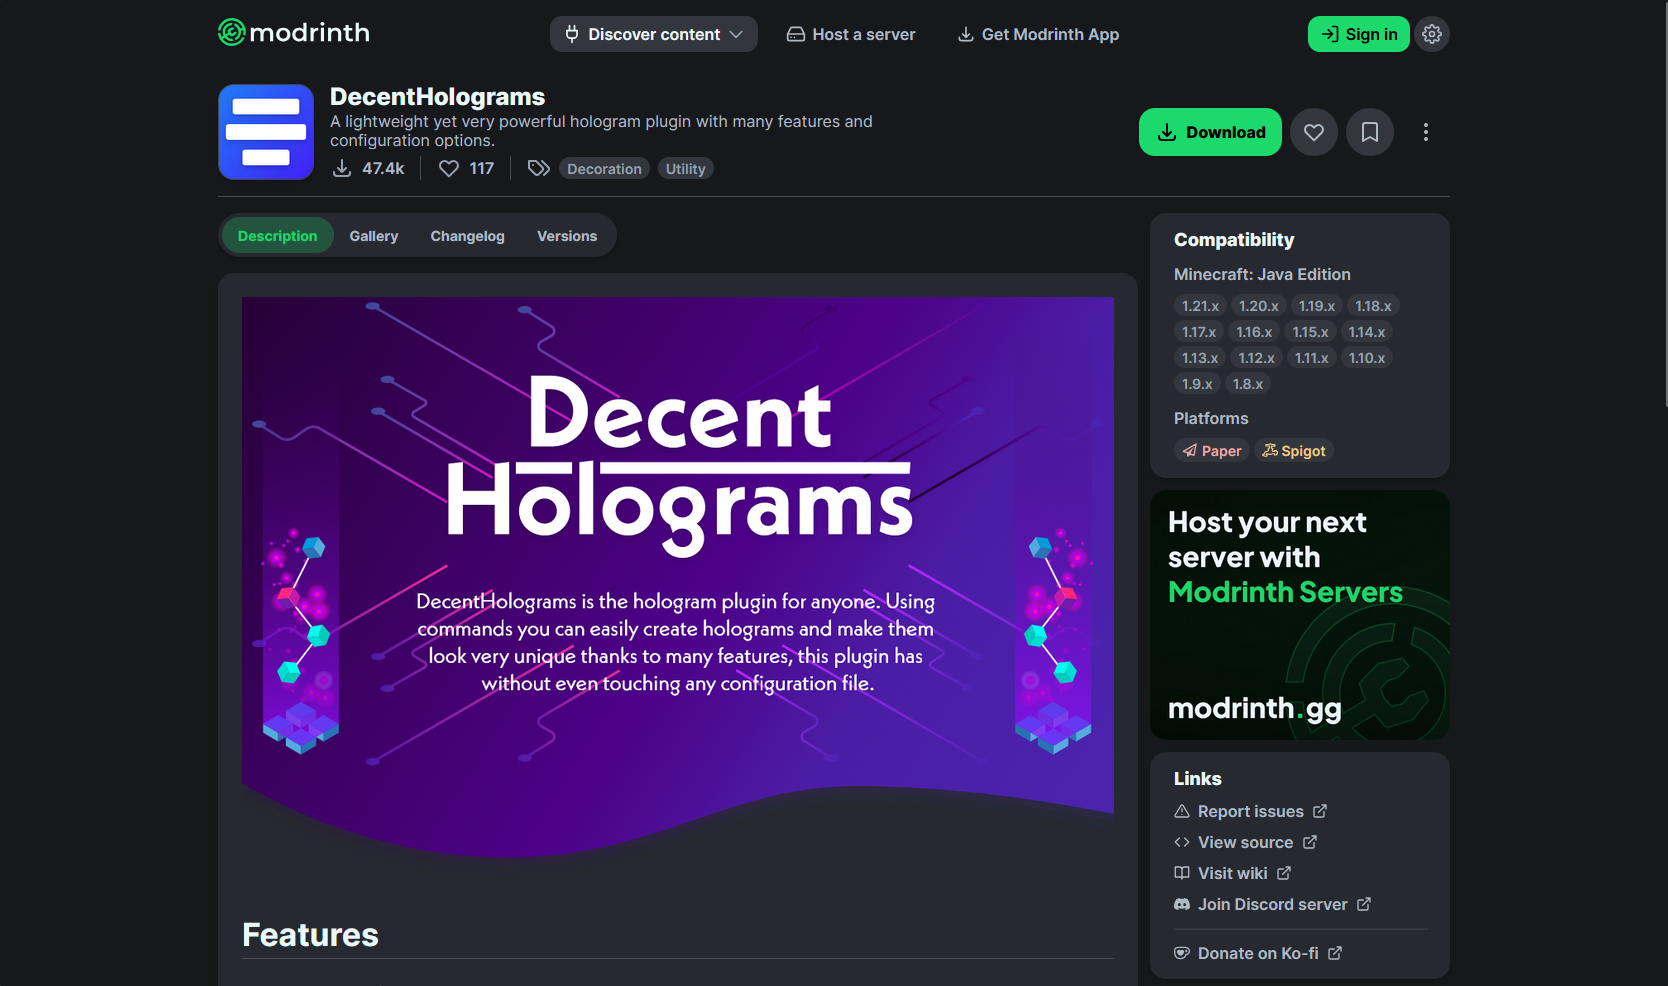1668x986 pixels.
Task: Select the 1.8.x version tag
Action: [x=1248, y=384]
